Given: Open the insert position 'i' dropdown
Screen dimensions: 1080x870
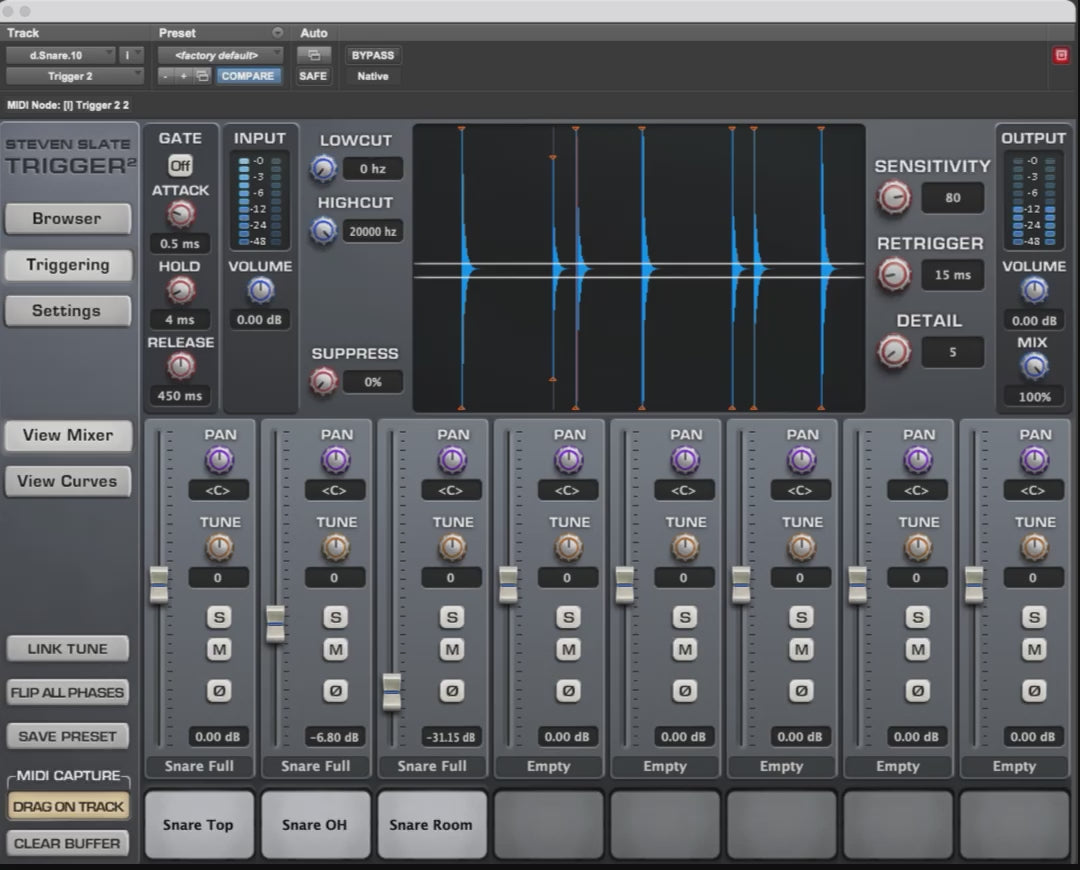Looking at the screenshot, I should coord(131,55).
